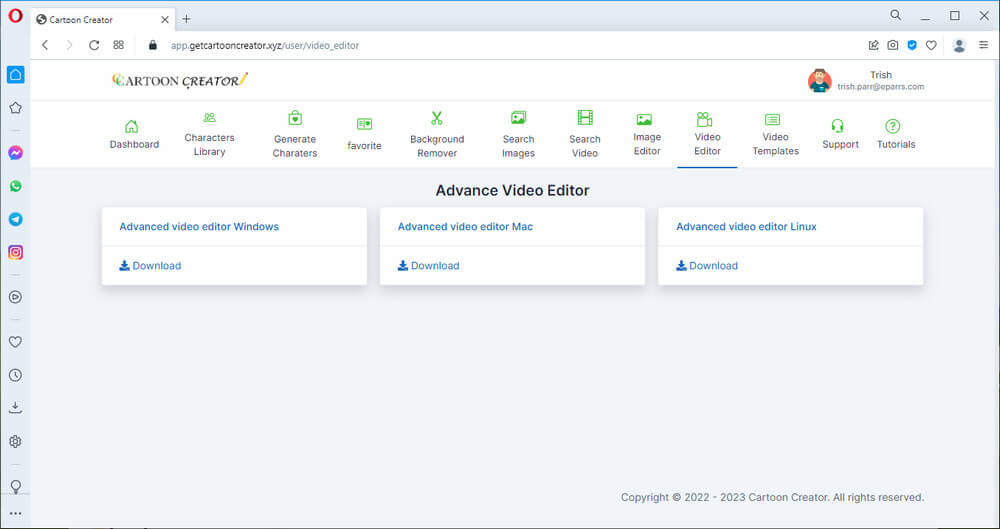1000x529 pixels.
Task: Open Messenger in the sidebar
Action: (16, 153)
